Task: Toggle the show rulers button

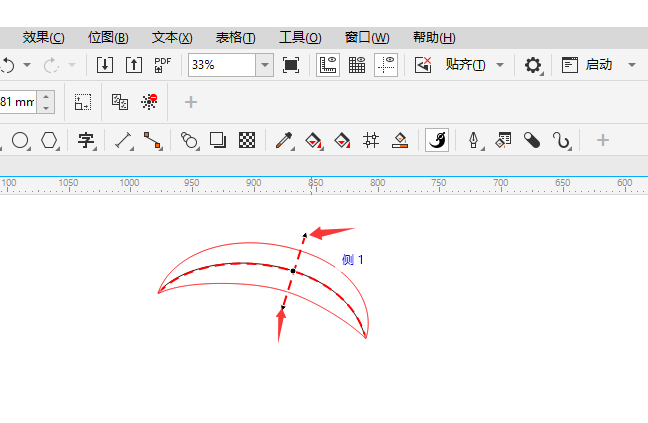Action: 328,65
